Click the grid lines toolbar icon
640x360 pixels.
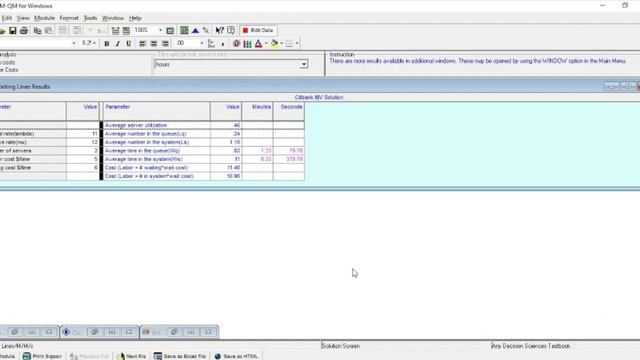tap(289, 44)
